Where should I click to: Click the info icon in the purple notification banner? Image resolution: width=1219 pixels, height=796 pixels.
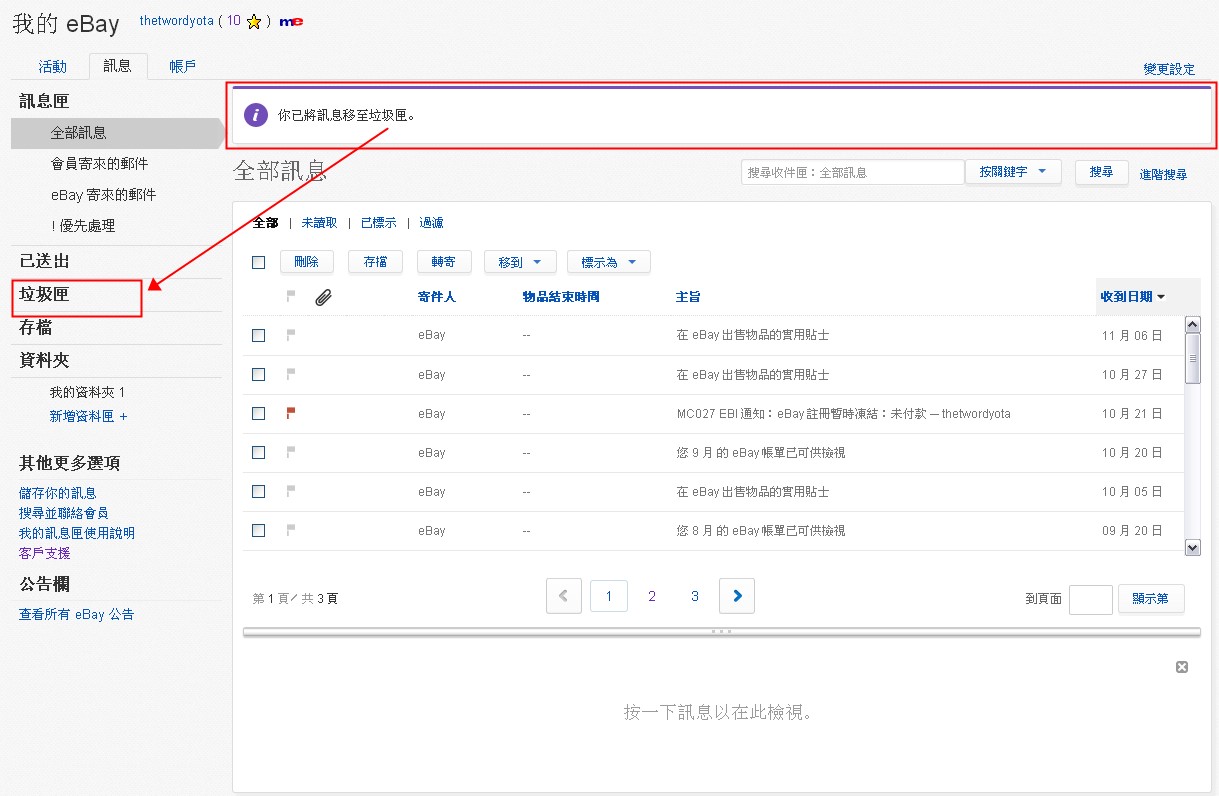[x=255, y=115]
